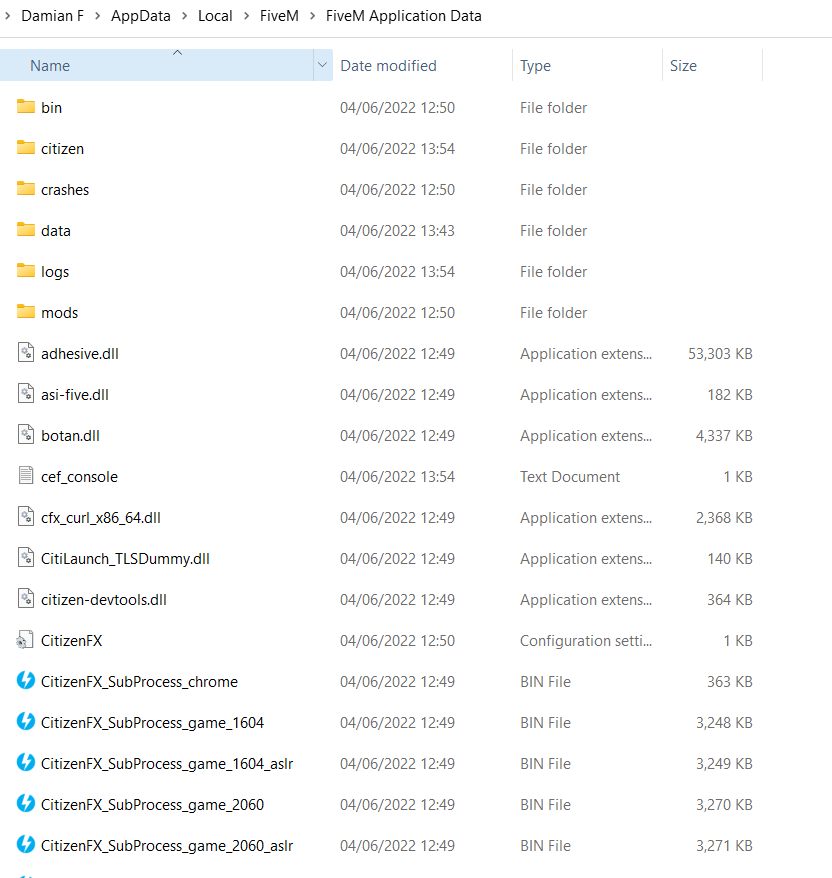This screenshot has width=832, height=878.
Task: Expand the chevron after Damian F breadcrumb
Action: coord(97,16)
